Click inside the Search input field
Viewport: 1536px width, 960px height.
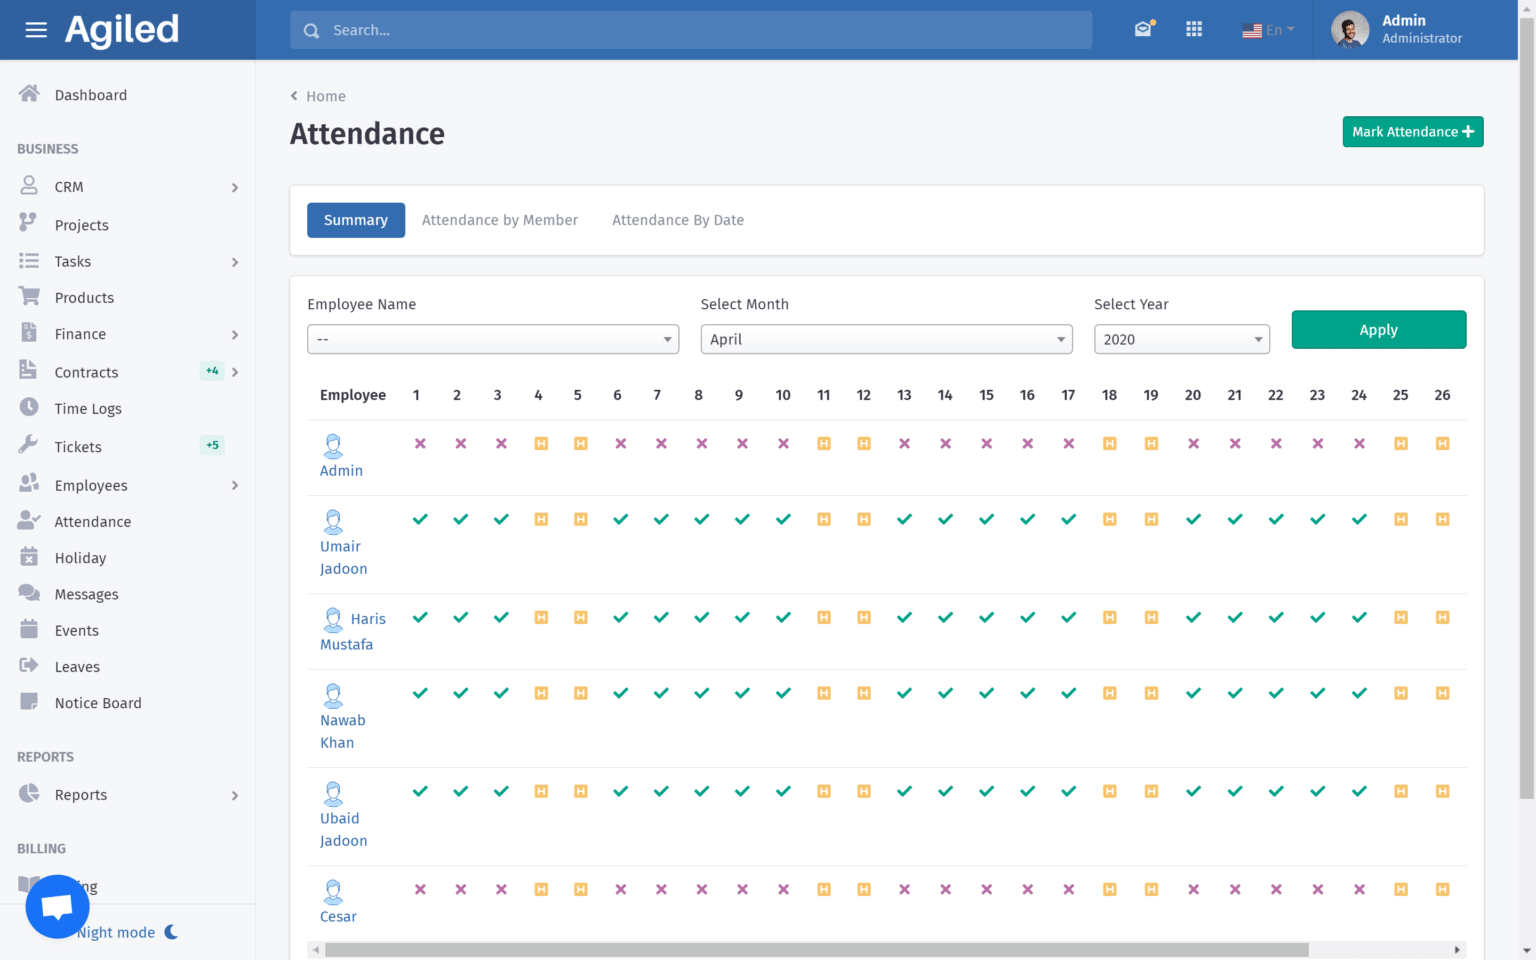point(691,30)
